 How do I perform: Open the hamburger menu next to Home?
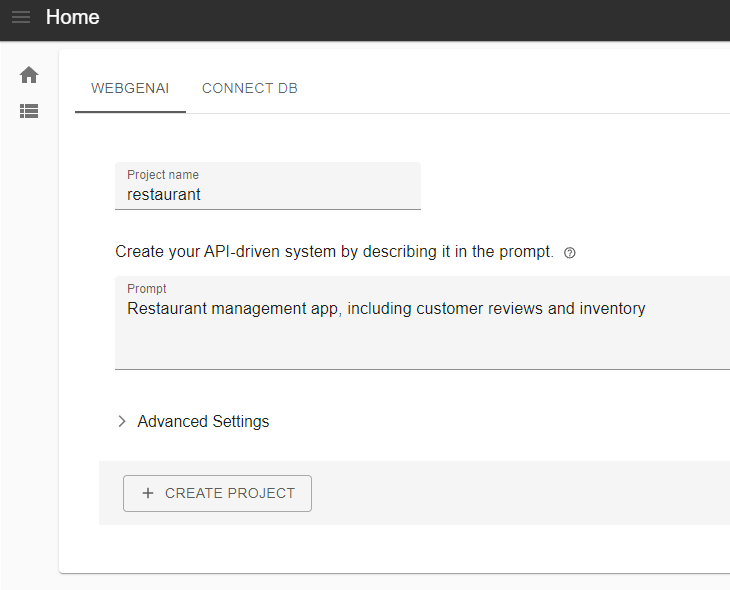(x=21, y=17)
